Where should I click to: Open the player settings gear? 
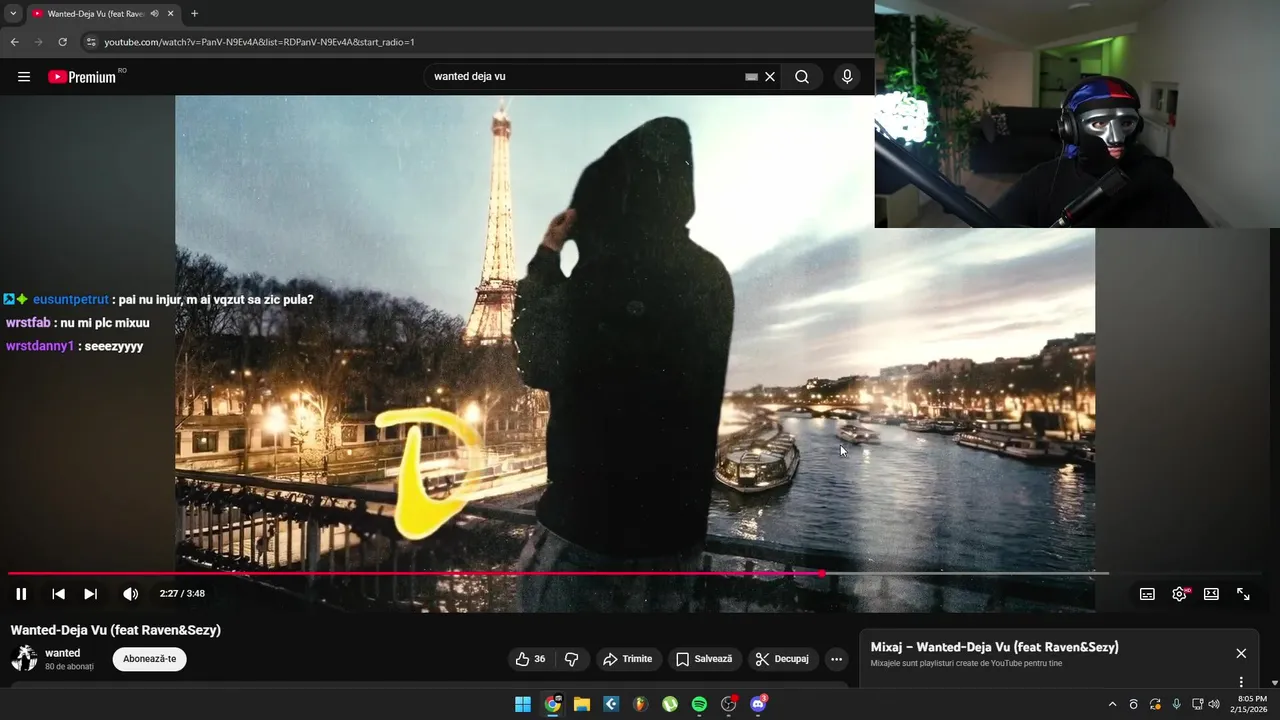[x=1180, y=594]
